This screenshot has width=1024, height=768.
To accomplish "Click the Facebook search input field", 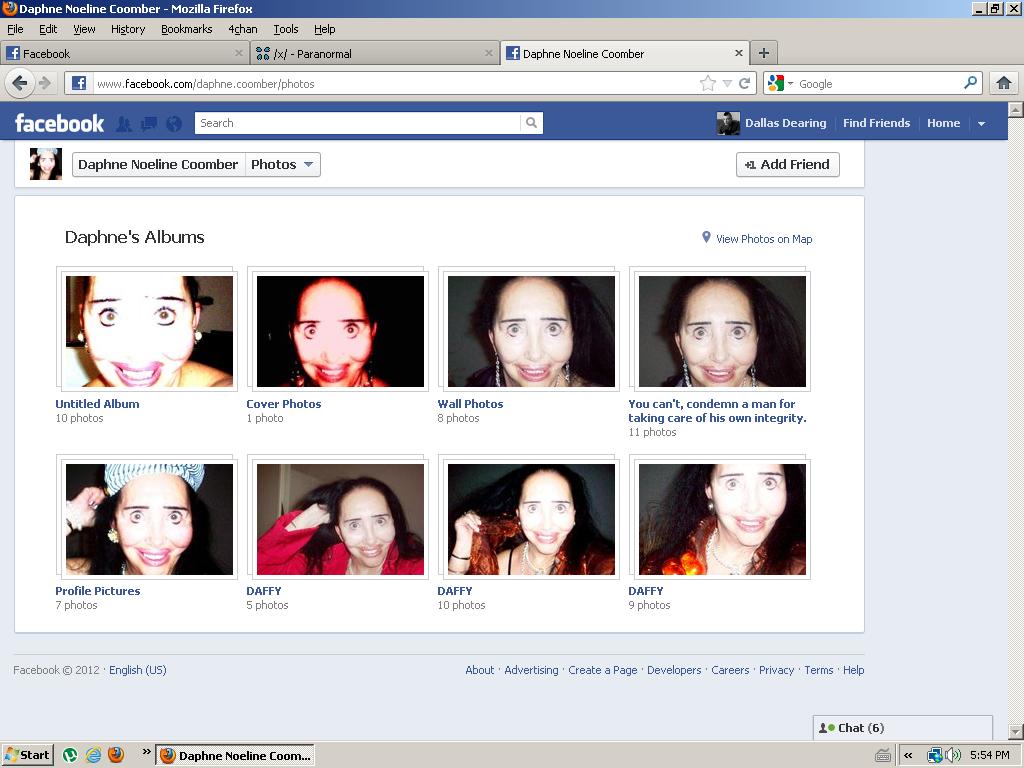I will (357, 123).
